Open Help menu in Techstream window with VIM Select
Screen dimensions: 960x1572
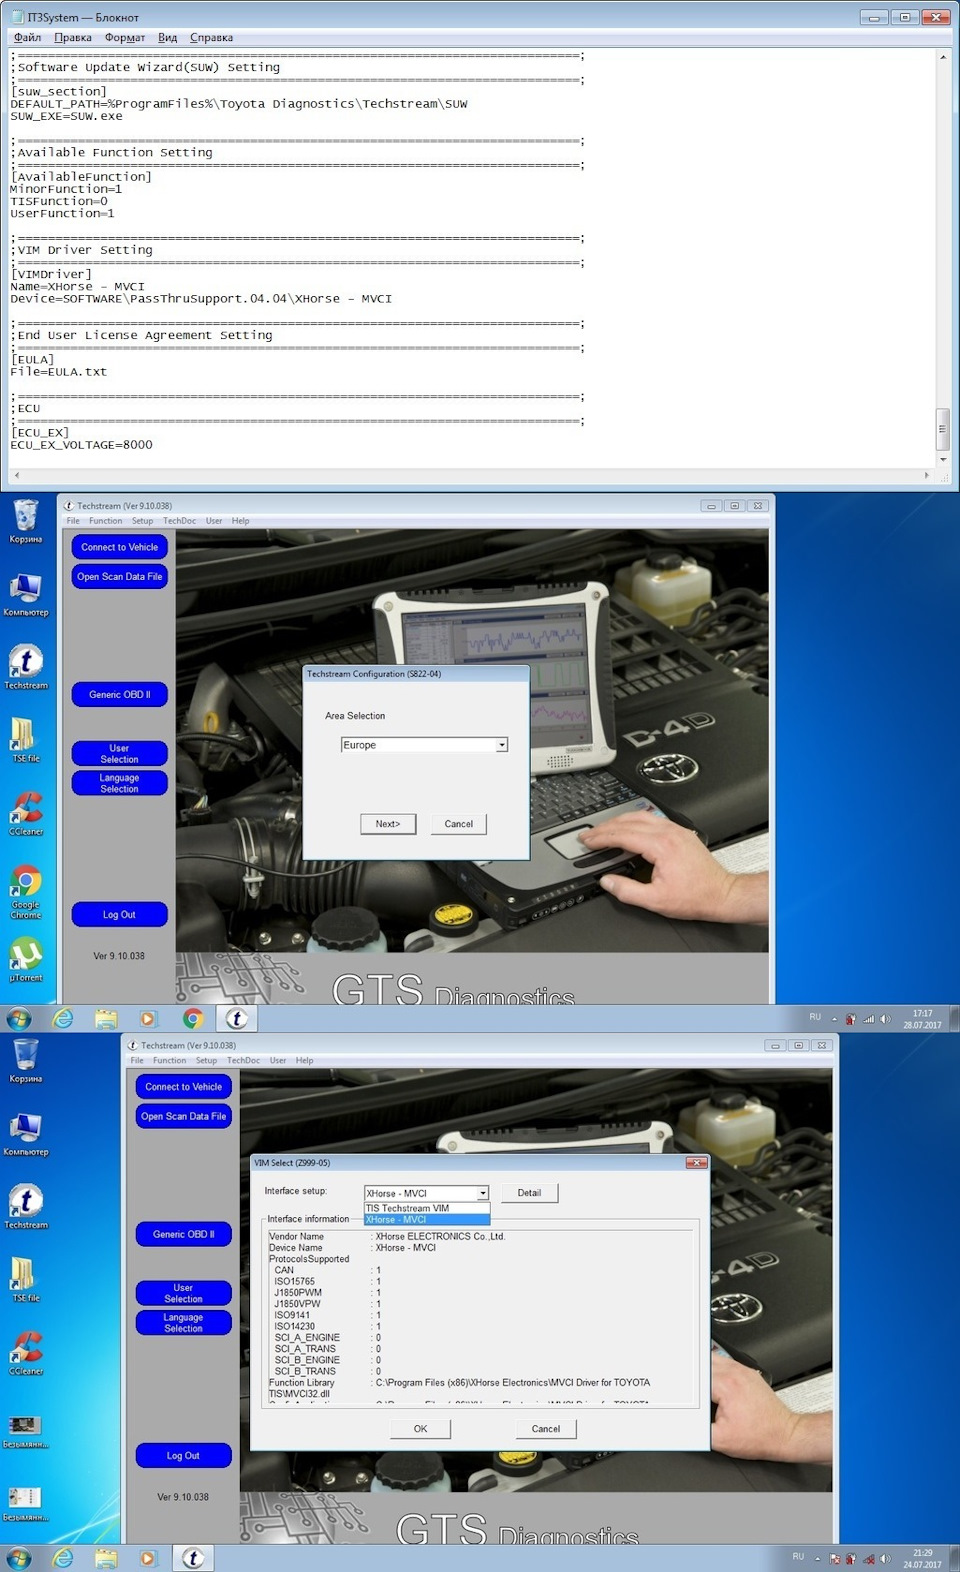click(304, 1061)
